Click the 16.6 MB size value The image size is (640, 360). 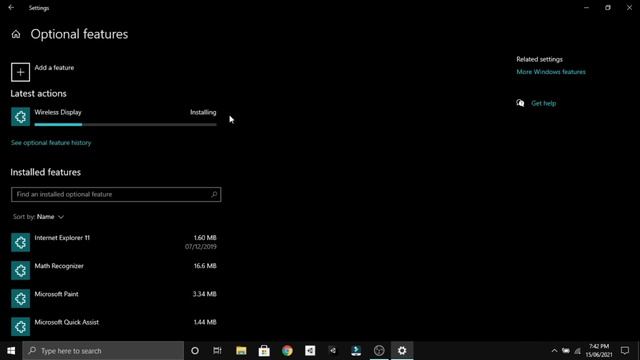[x=205, y=266]
